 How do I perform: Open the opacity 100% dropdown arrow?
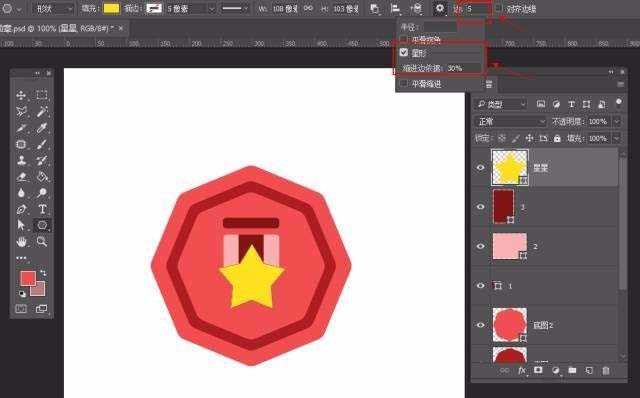[x=617, y=121]
